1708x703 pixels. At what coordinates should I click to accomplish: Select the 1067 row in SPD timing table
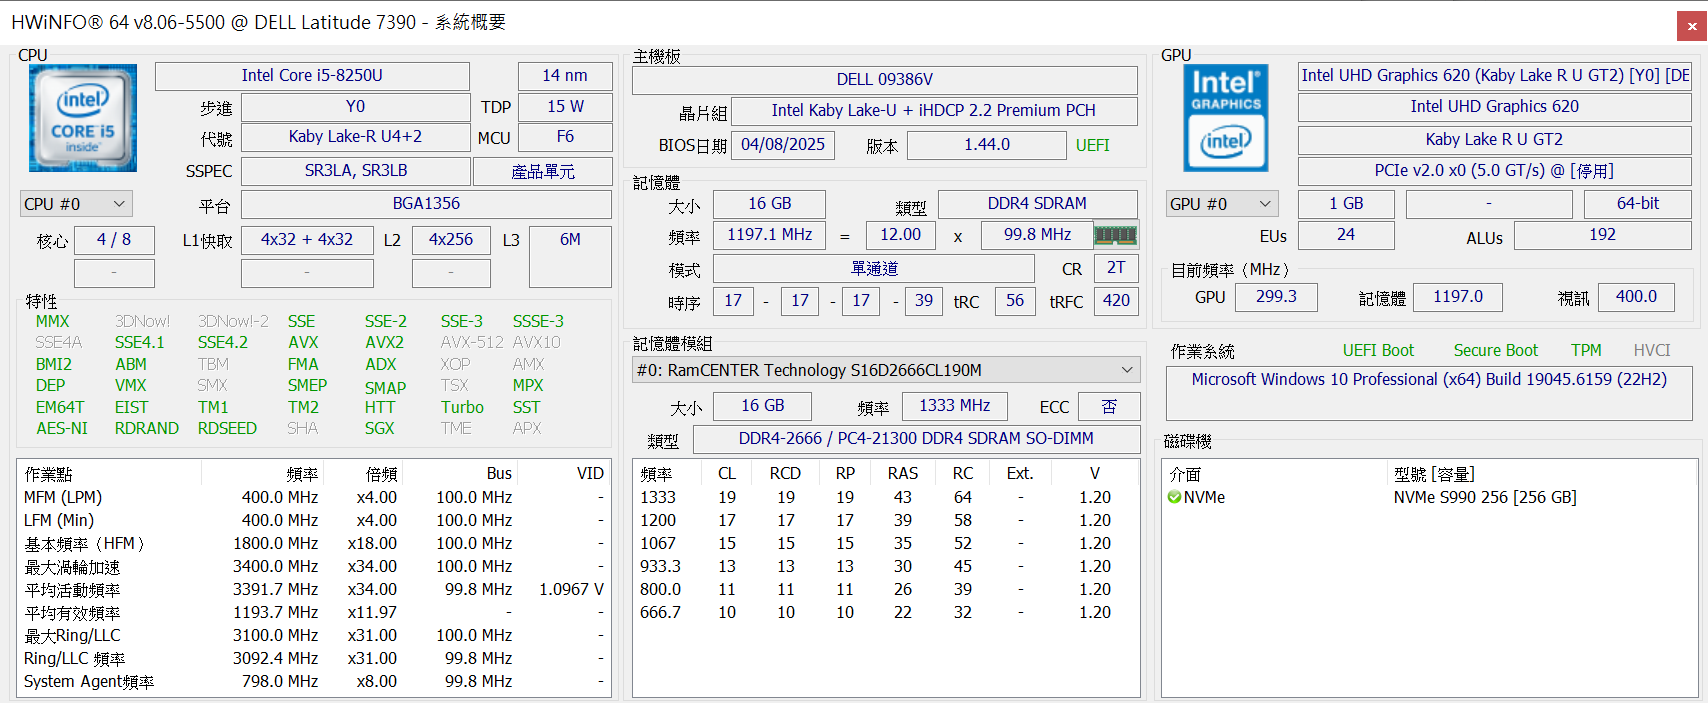pyautogui.click(x=886, y=543)
